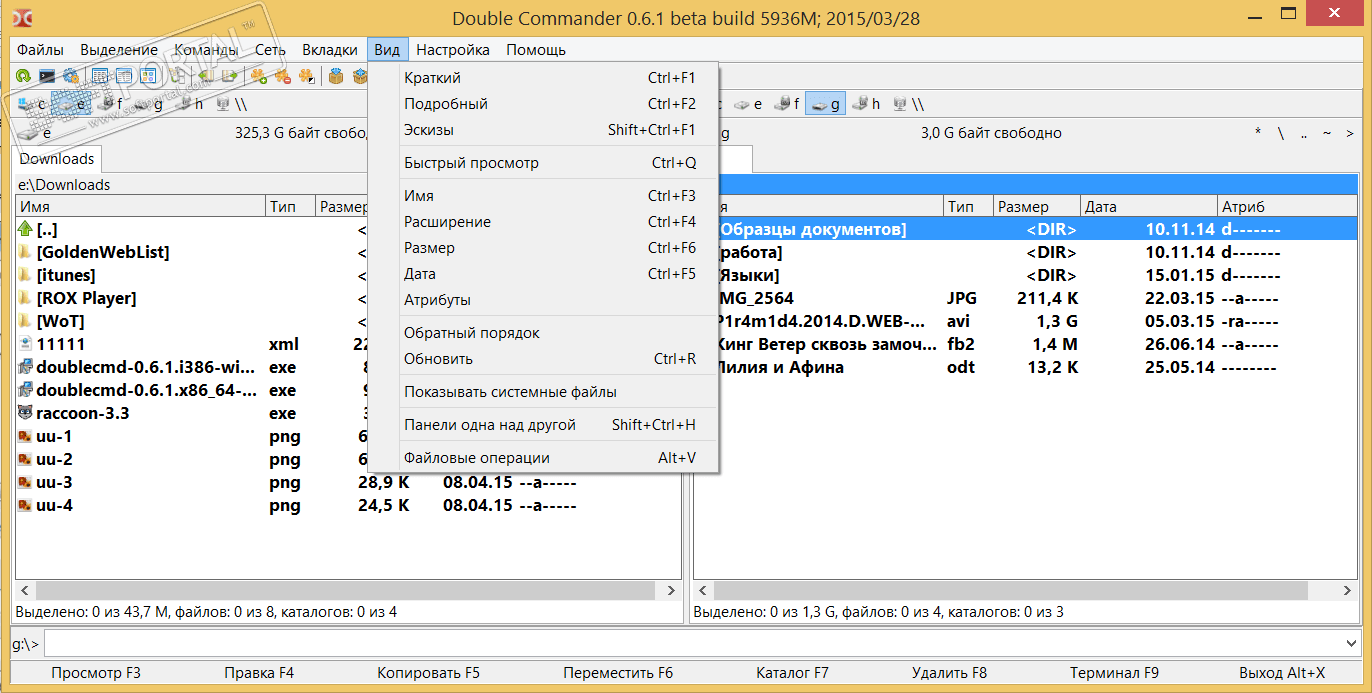1372x693 pixels.
Task: Click the unselect group (star minus) icon
Action: pos(283,76)
